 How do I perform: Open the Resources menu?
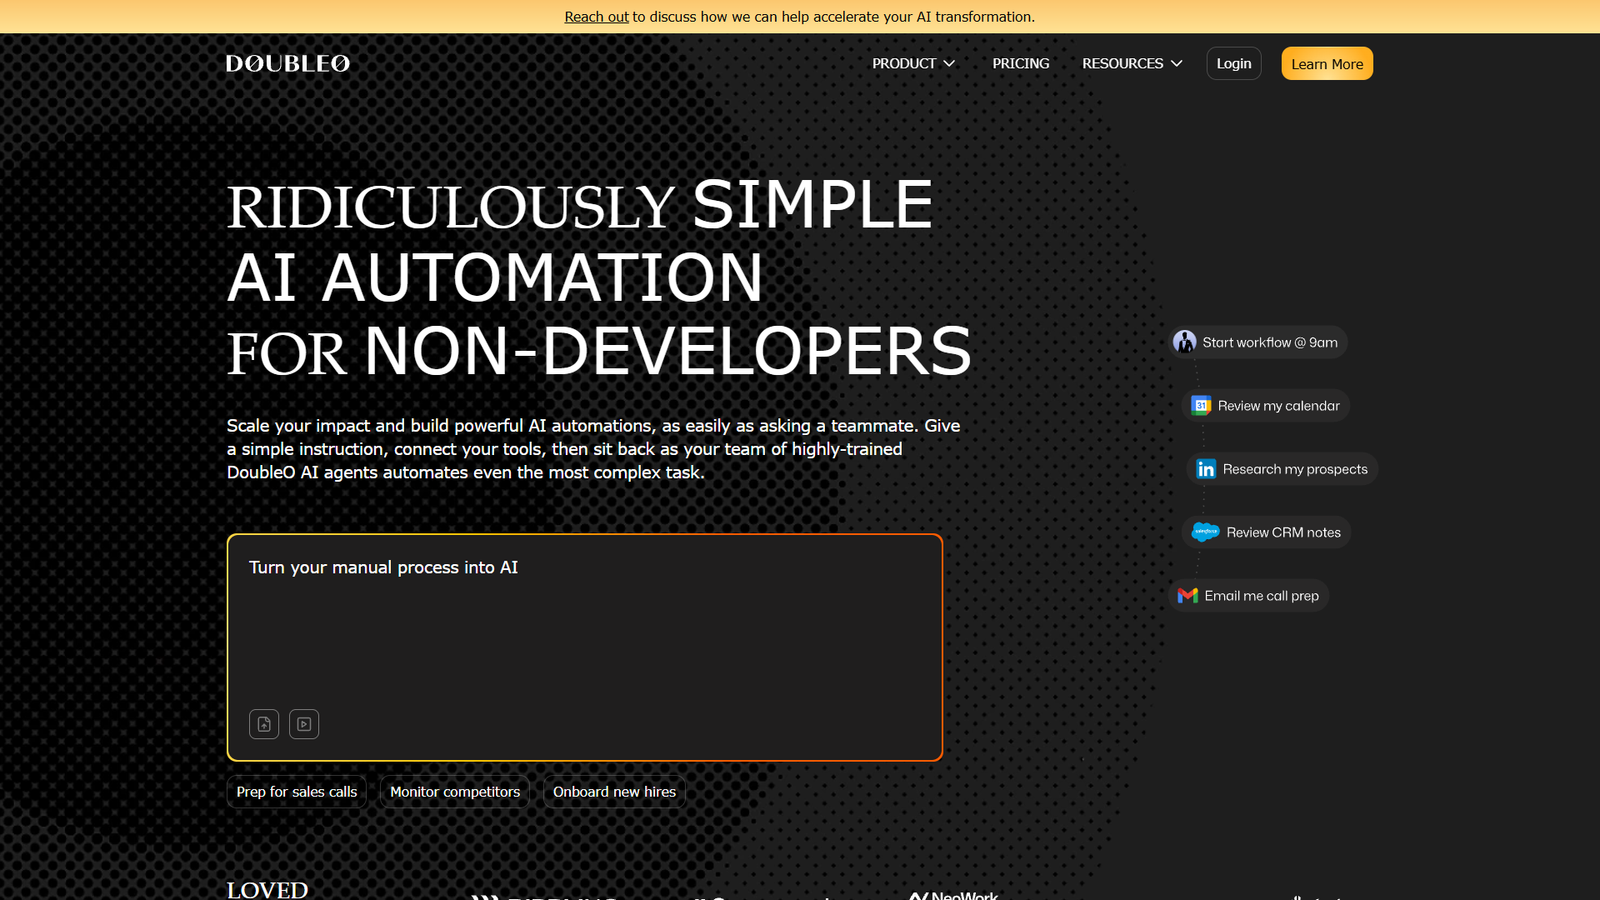[x=1132, y=63]
